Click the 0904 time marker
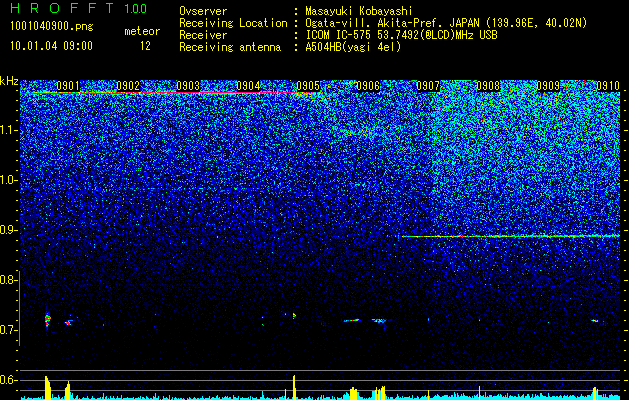 248,86
